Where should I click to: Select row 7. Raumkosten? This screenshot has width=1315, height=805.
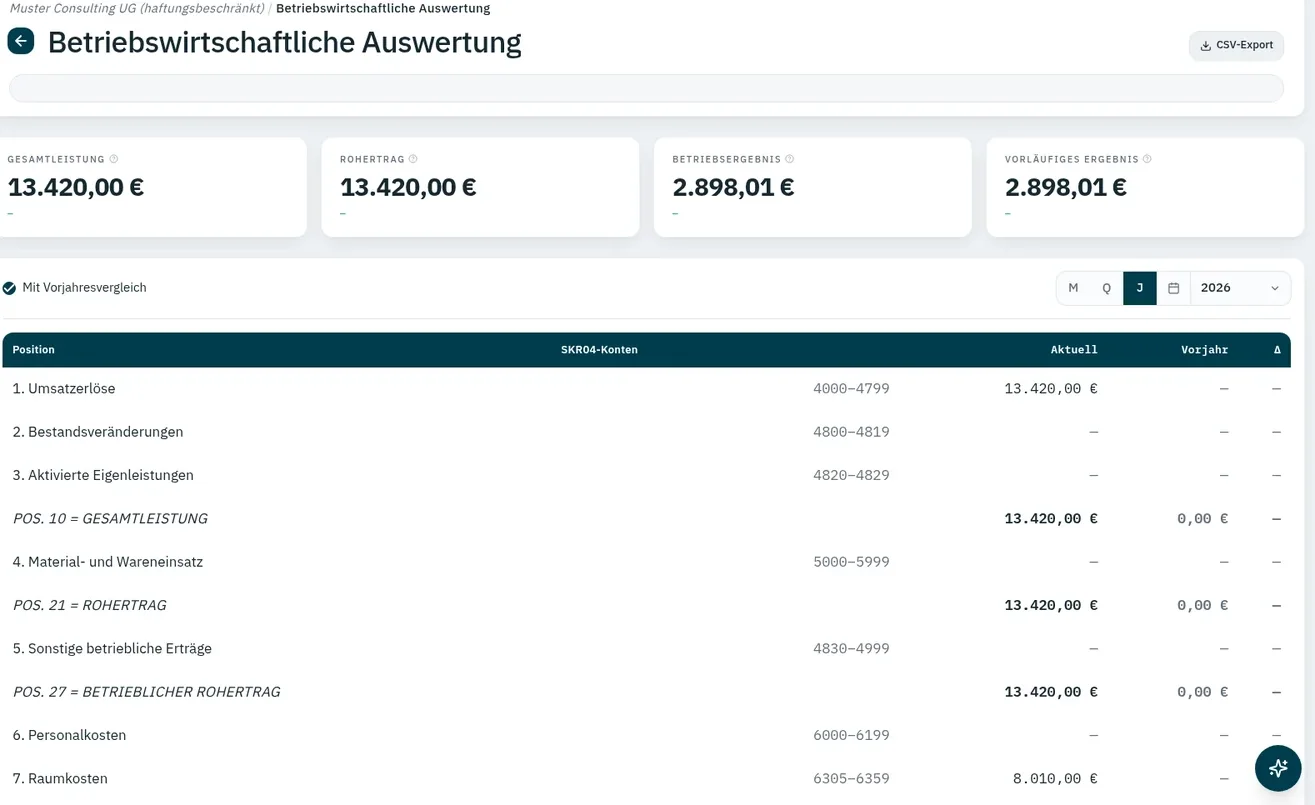(x=646, y=779)
